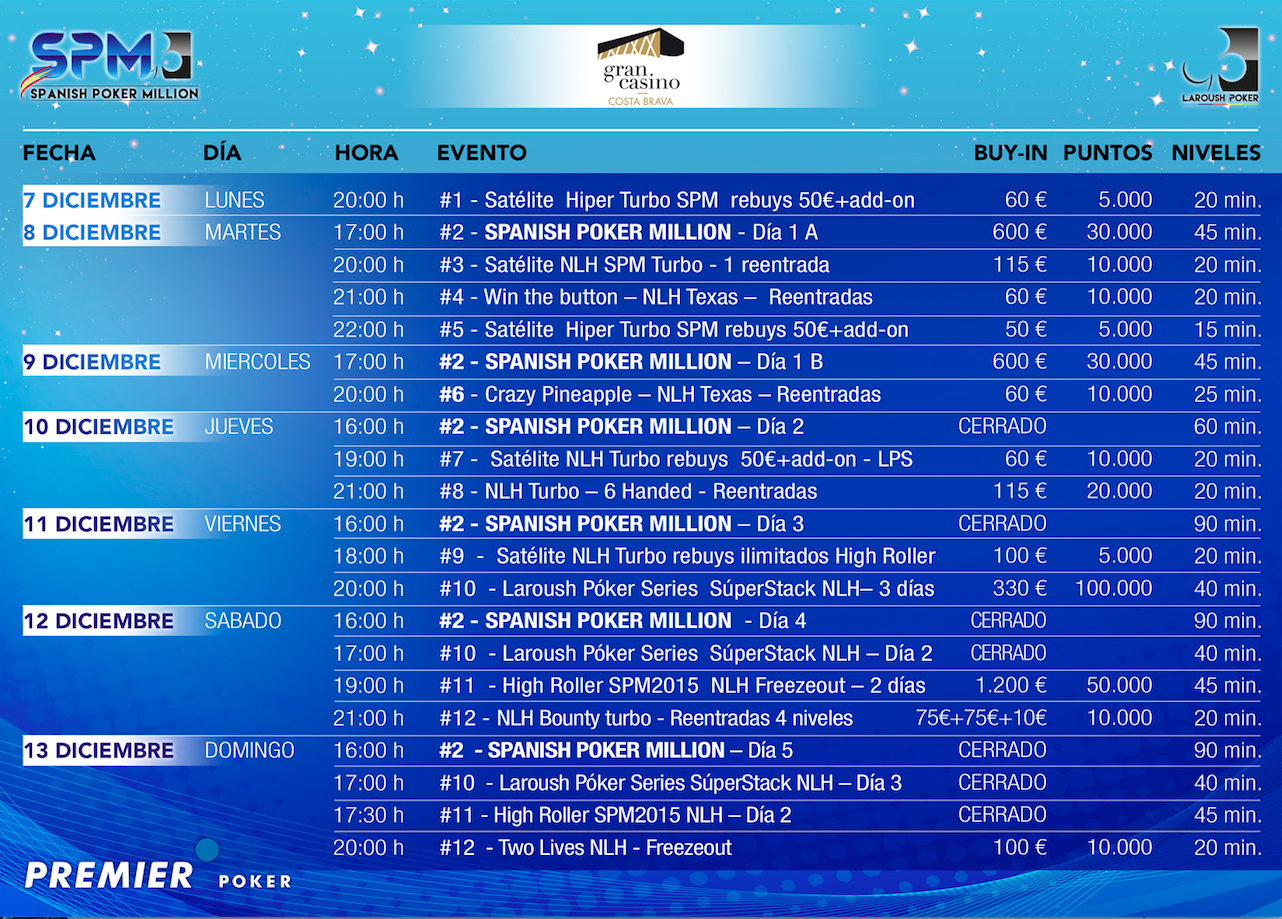Click the 11 DICIEMBRE date label
The image size is (1282, 919).
[x=98, y=524]
